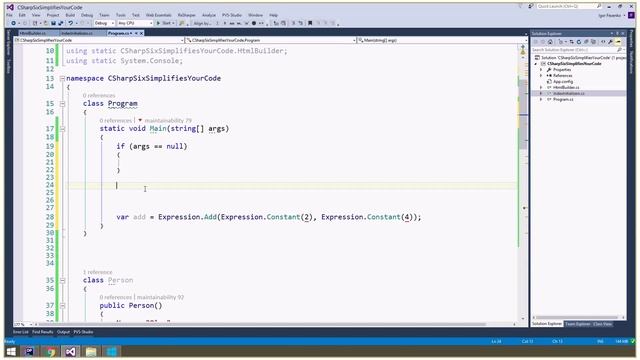The image size is (640, 360).
Task: Open the Web Essentials menu
Action: 159,15
